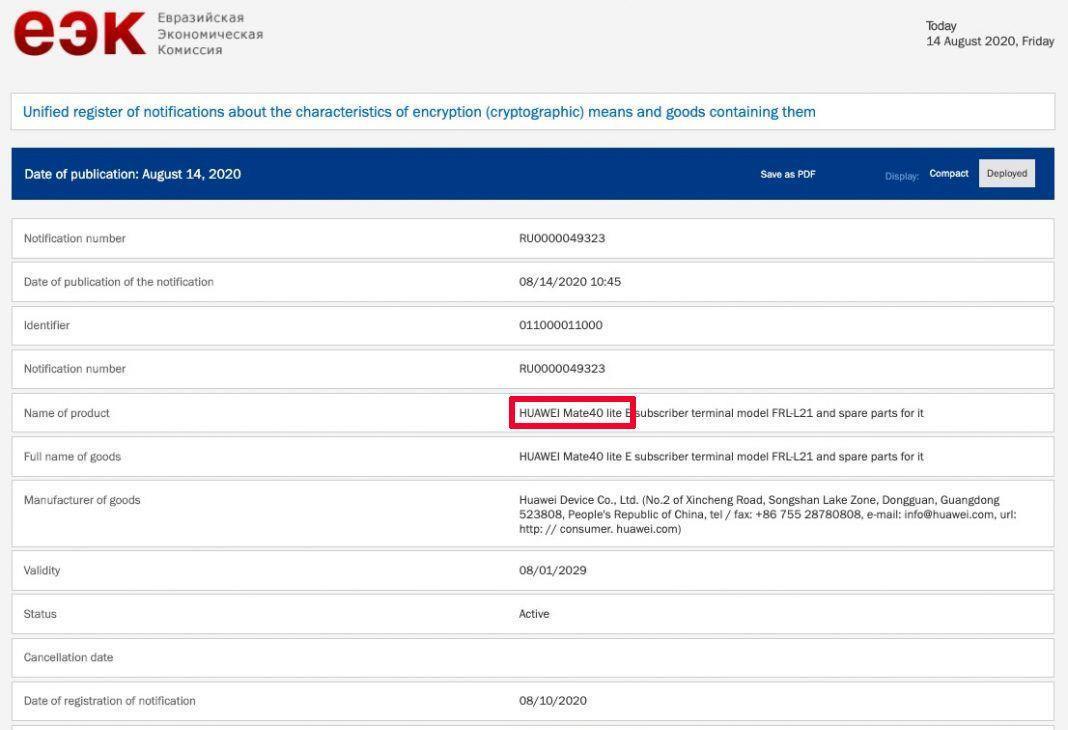Click the Unified register page title

[419, 112]
